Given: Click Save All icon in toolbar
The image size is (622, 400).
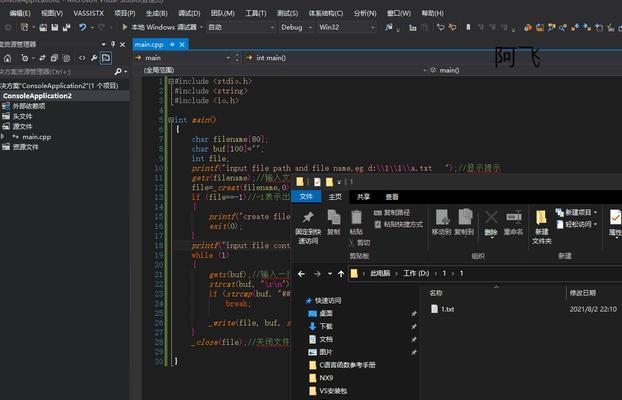Looking at the screenshot, I should 67,27.
